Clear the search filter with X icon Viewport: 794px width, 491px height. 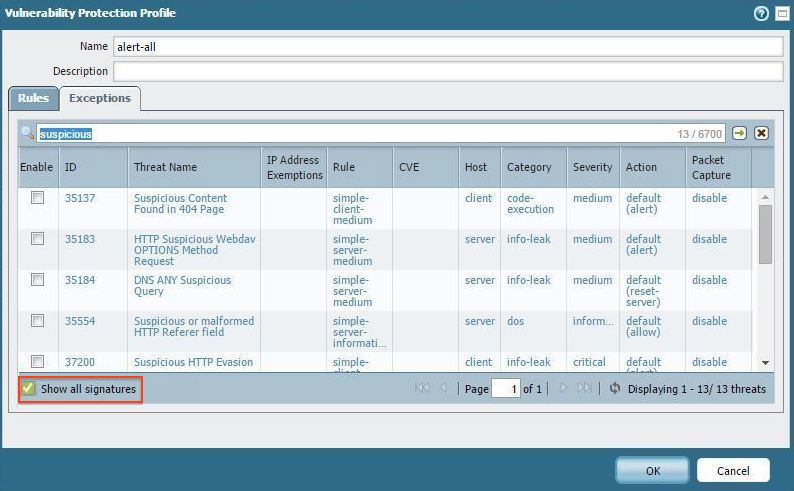(x=761, y=133)
